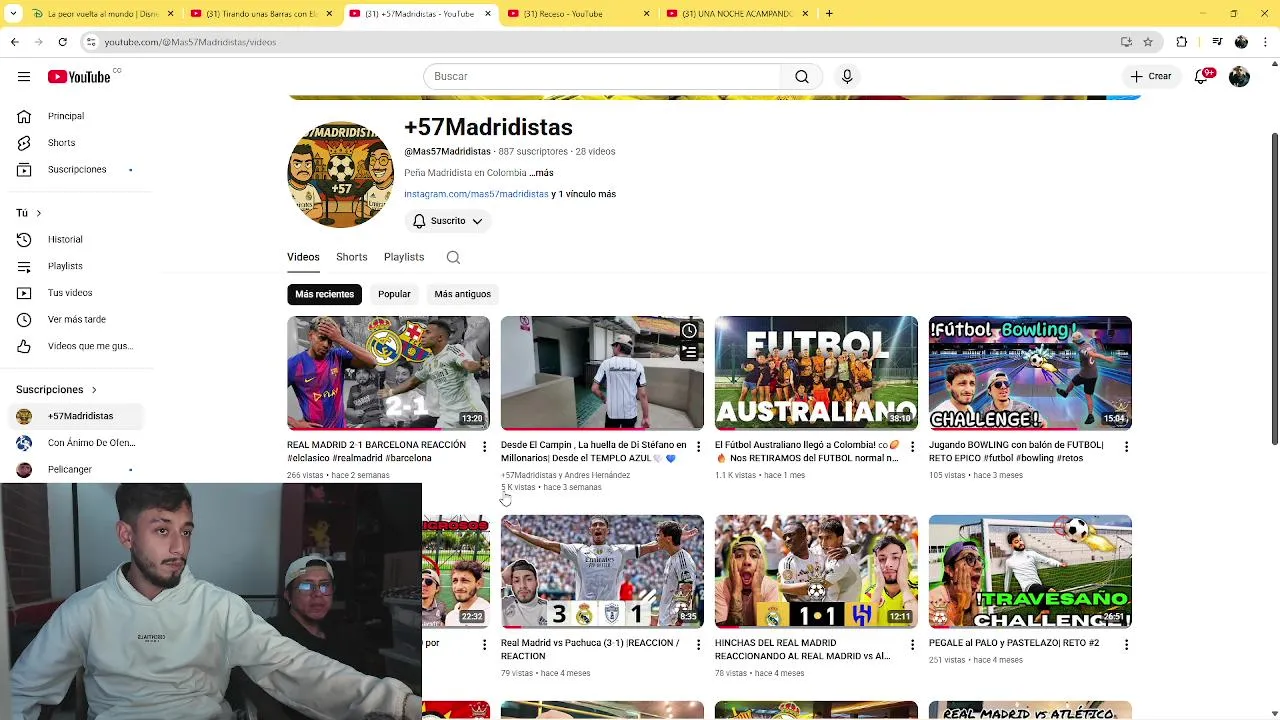
Task: Open +57Madridistas subscription in sidebar
Action: [x=75, y=416]
